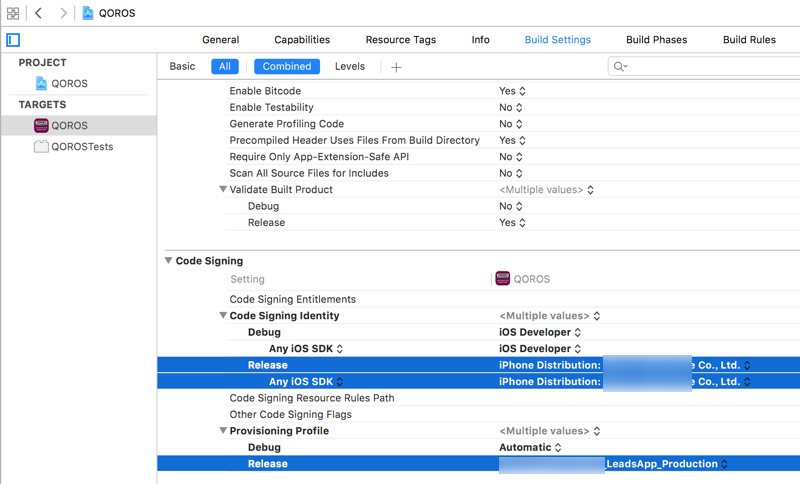Go forward with the right arrow
The width and height of the screenshot is (800, 484).
point(63,13)
